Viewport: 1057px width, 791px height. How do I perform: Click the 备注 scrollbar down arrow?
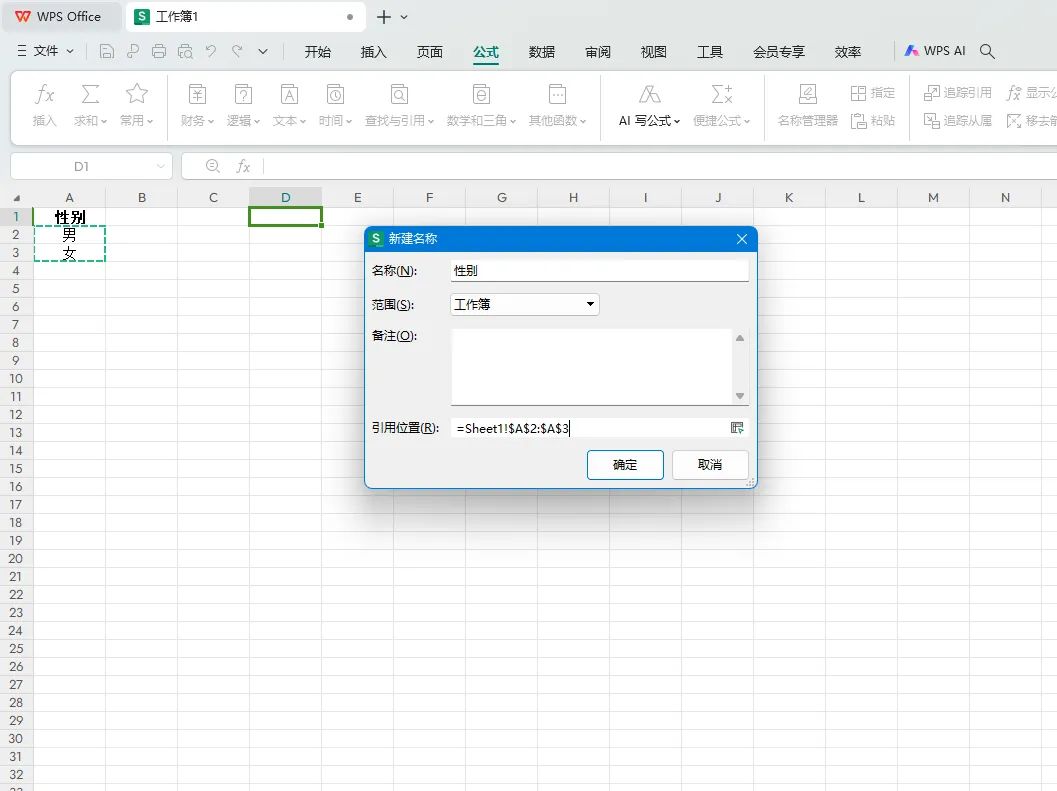(740, 396)
